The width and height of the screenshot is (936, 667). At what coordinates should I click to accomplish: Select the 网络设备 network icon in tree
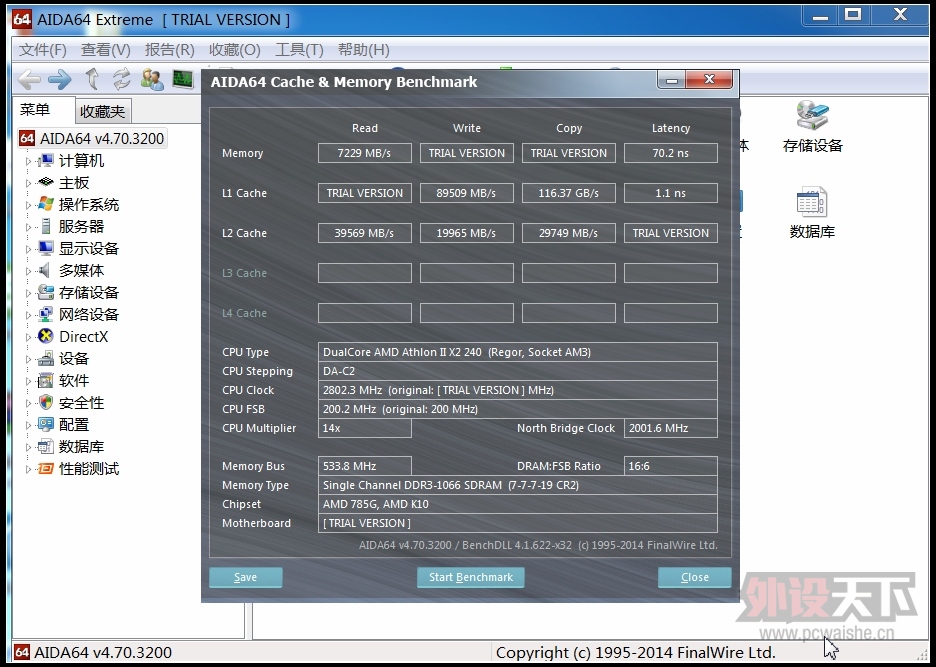(x=45, y=315)
